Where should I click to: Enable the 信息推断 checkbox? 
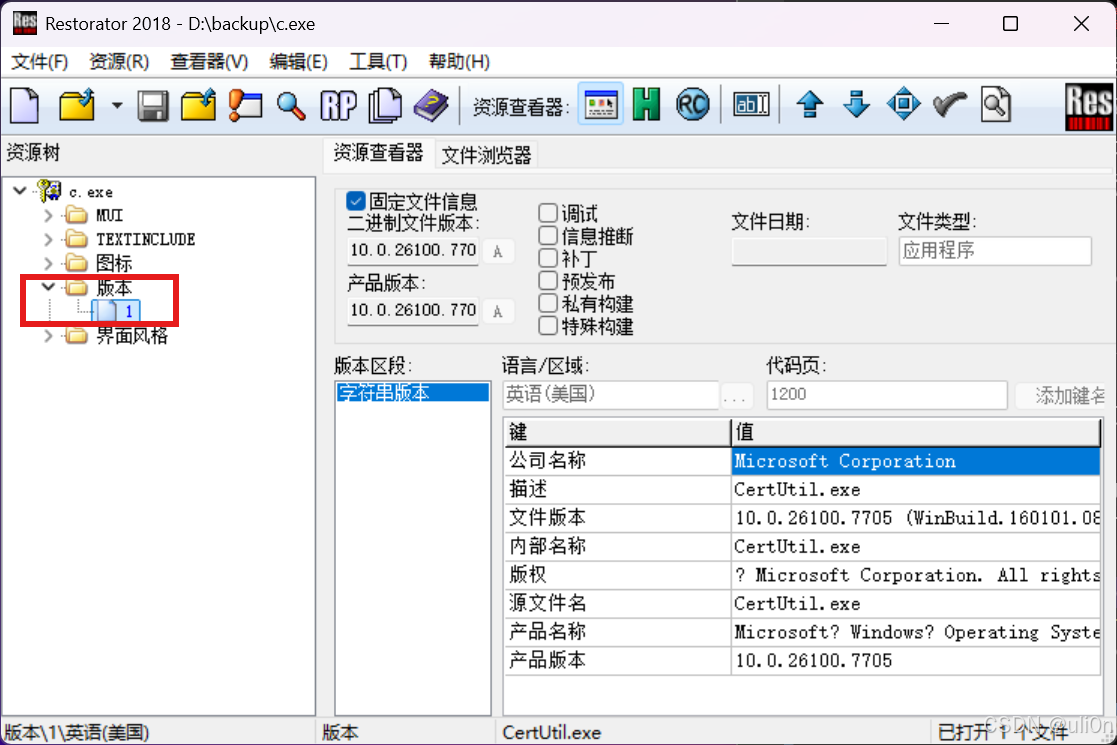pyautogui.click(x=548, y=236)
